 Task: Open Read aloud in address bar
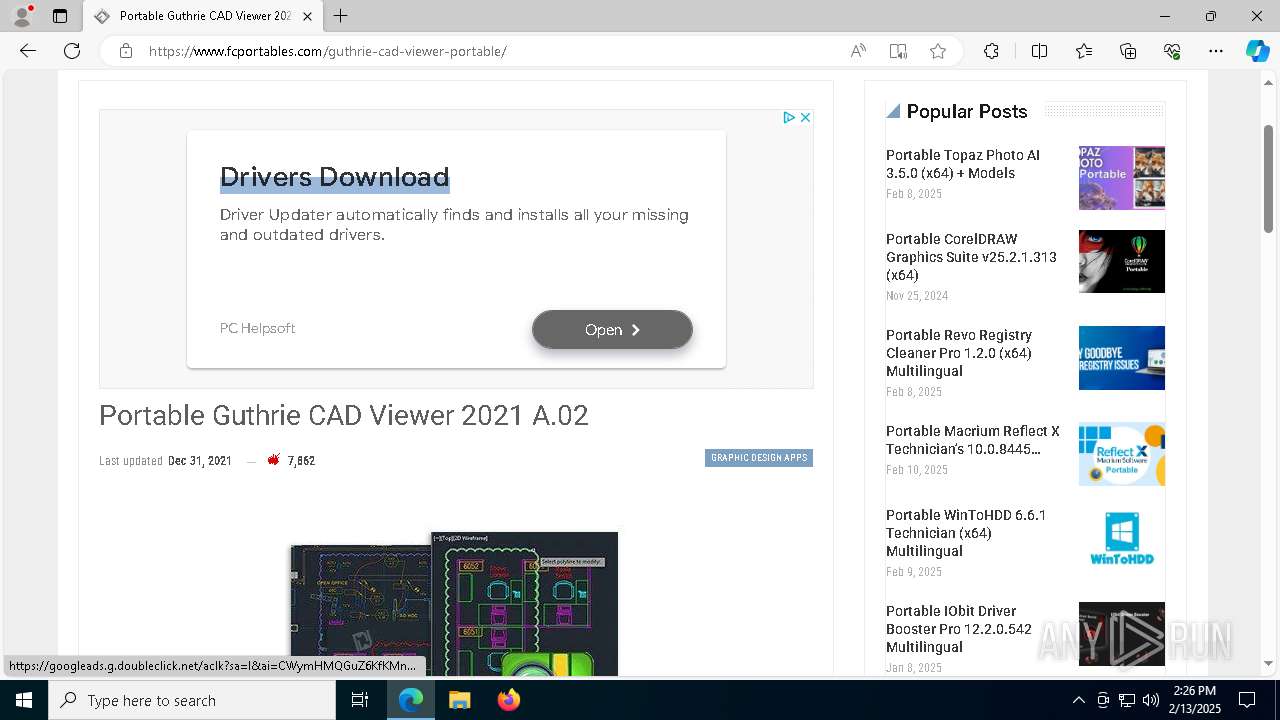point(858,51)
